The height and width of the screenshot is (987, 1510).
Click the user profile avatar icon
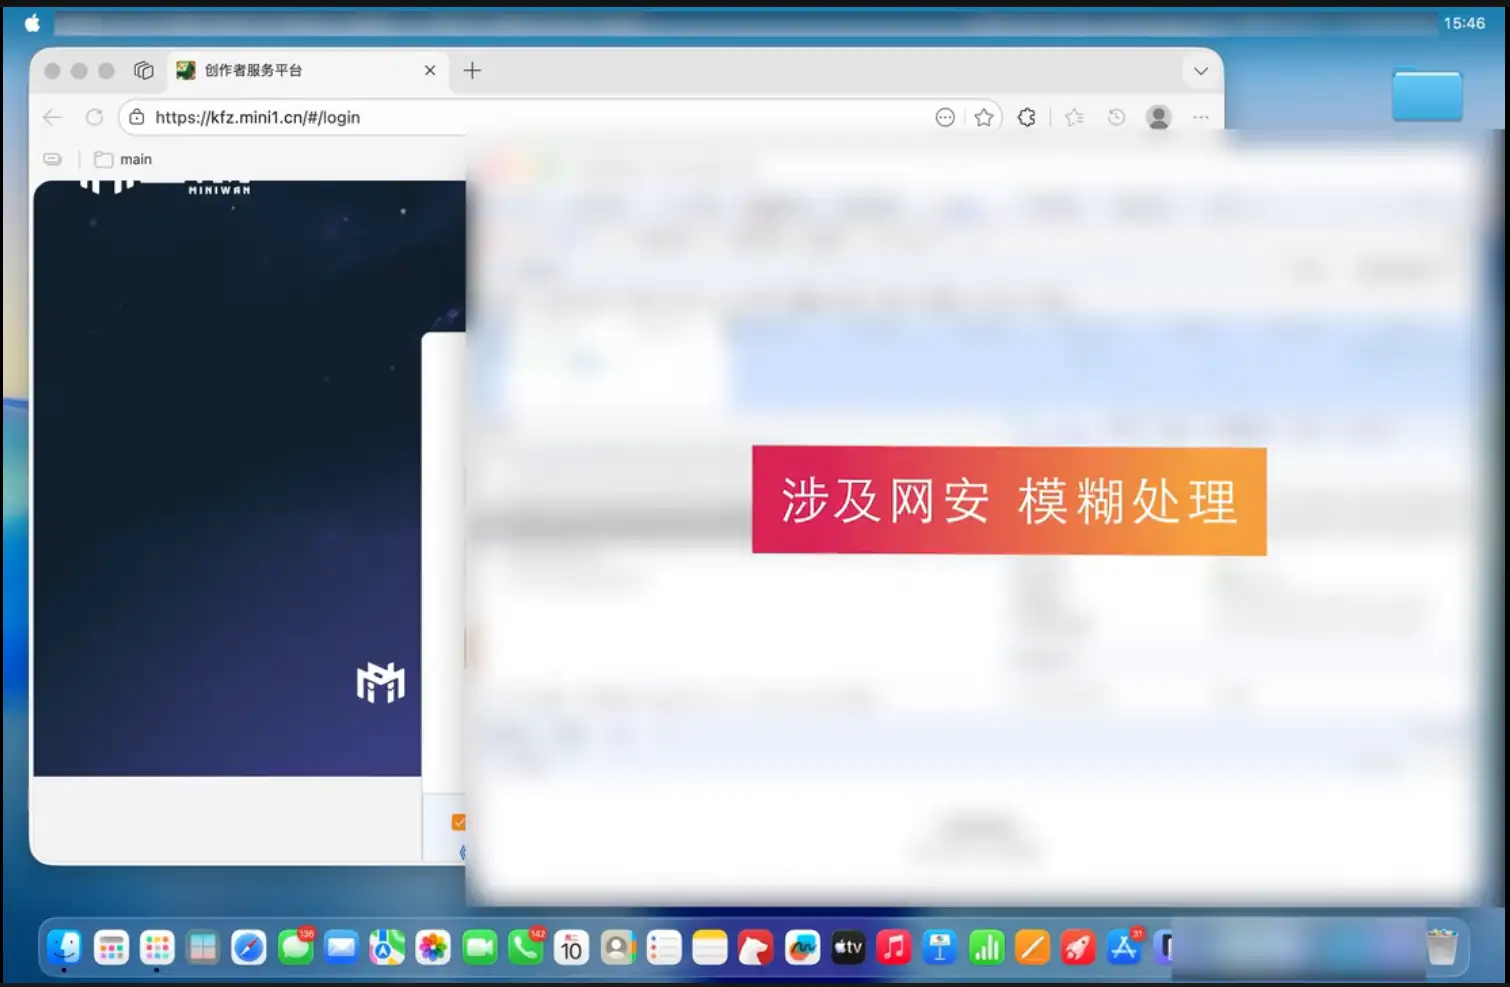point(1158,117)
